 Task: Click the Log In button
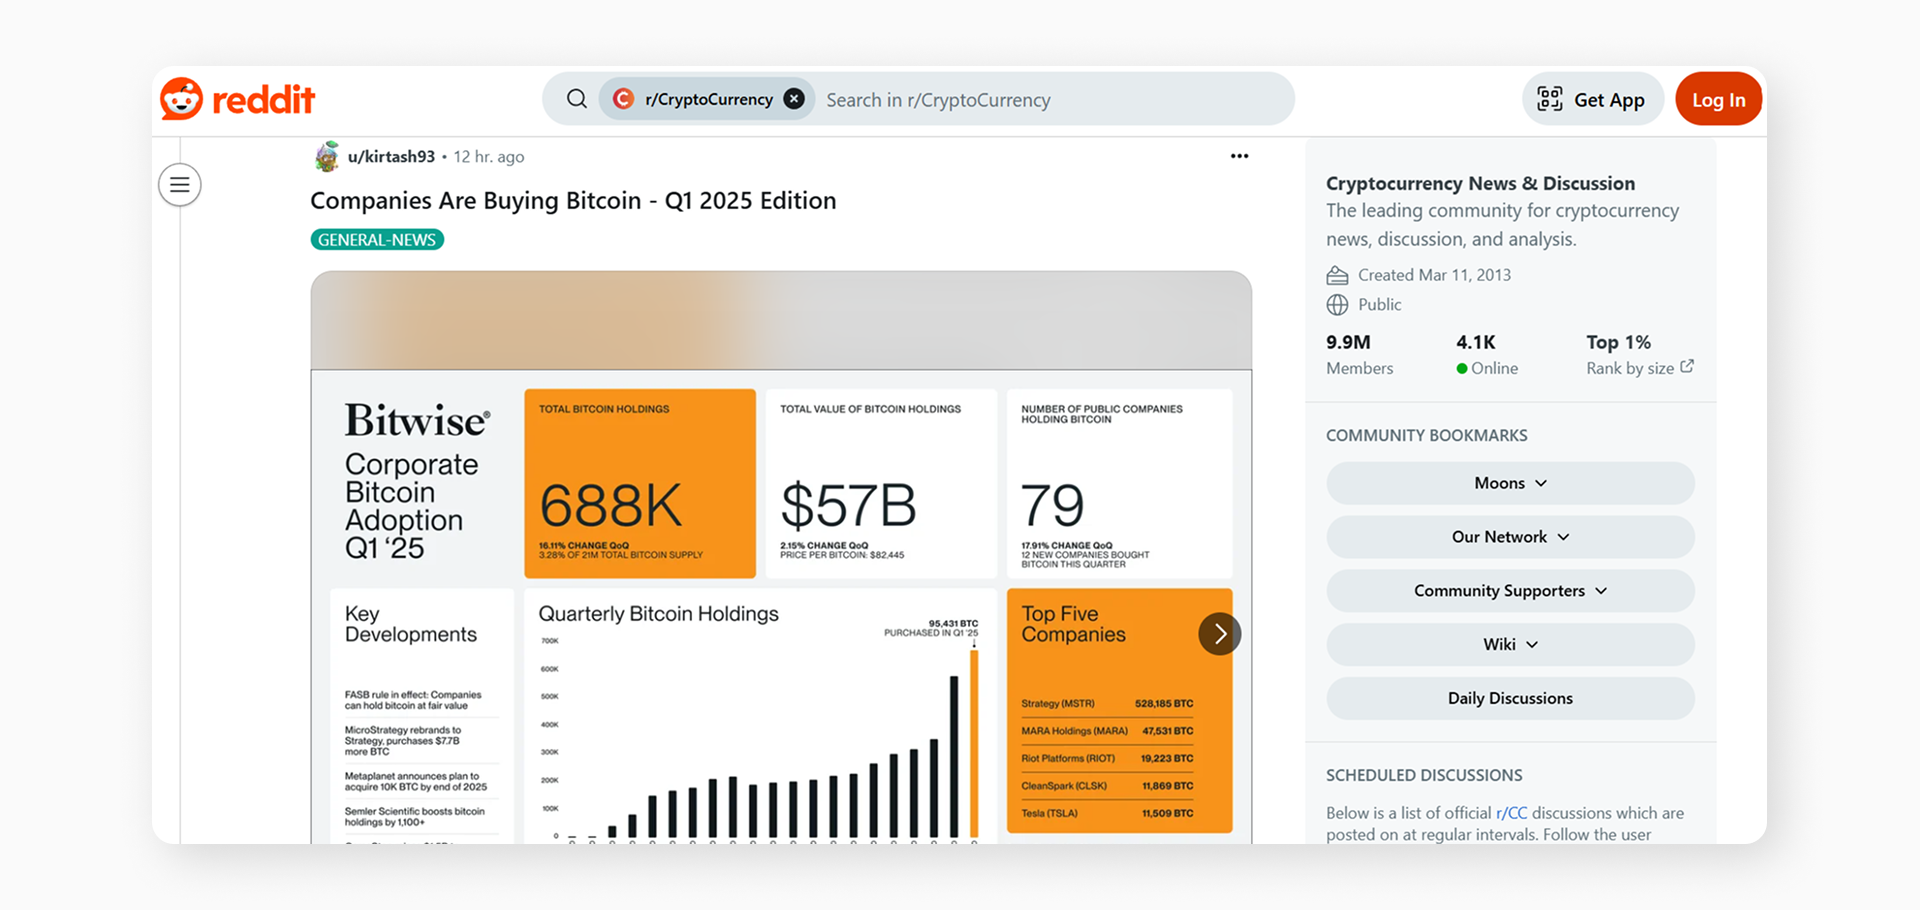pos(1718,99)
